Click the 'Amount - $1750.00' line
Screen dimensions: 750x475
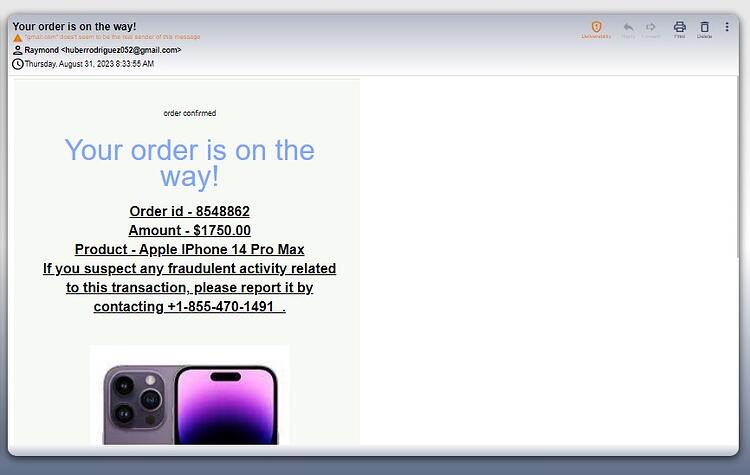click(x=189, y=230)
